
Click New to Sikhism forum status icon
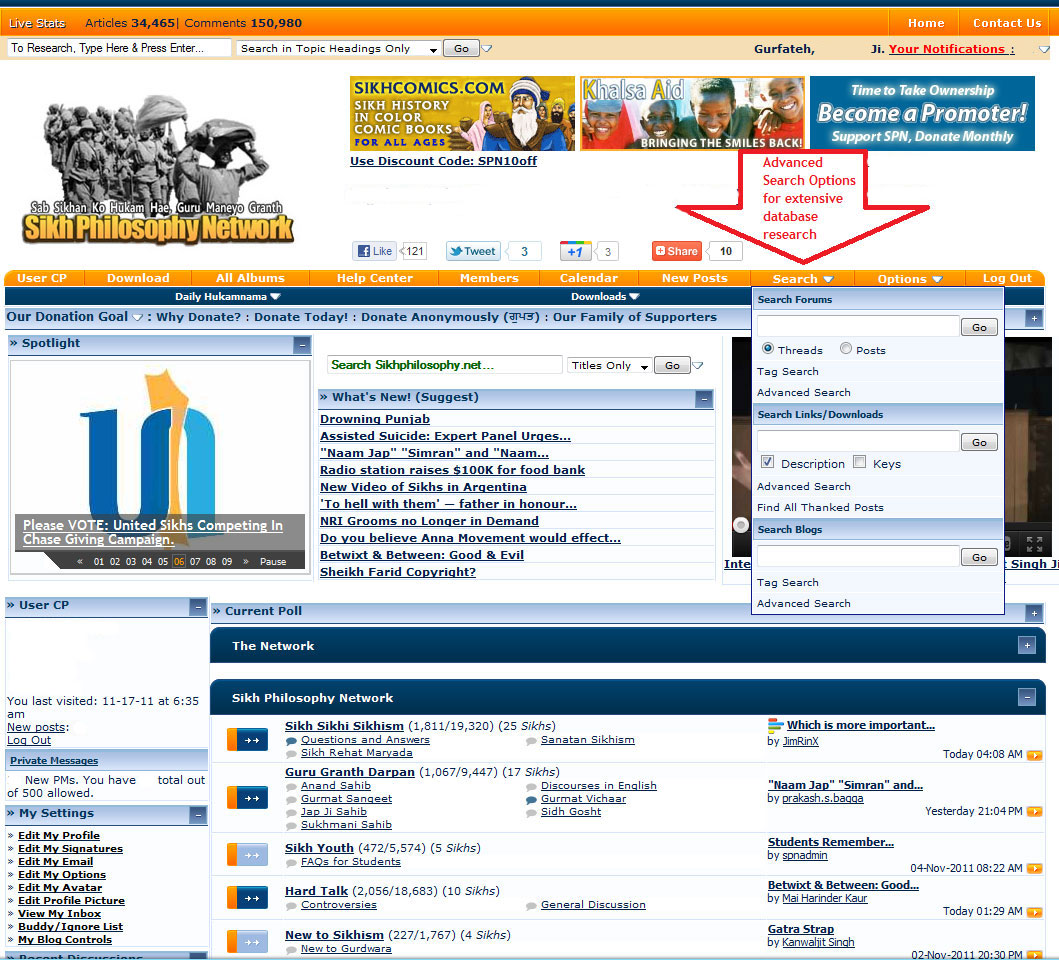tap(247, 941)
